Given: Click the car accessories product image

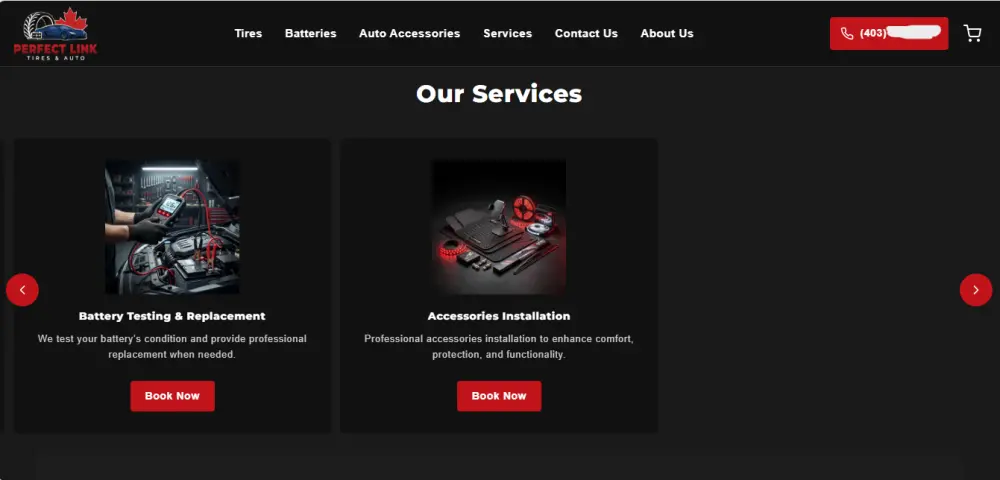Looking at the screenshot, I should (x=499, y=226).
